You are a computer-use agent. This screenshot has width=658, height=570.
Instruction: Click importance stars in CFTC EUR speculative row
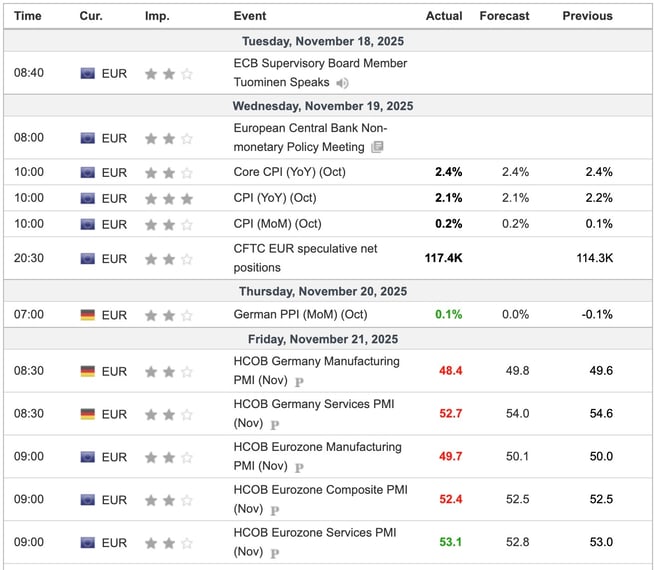168,259
